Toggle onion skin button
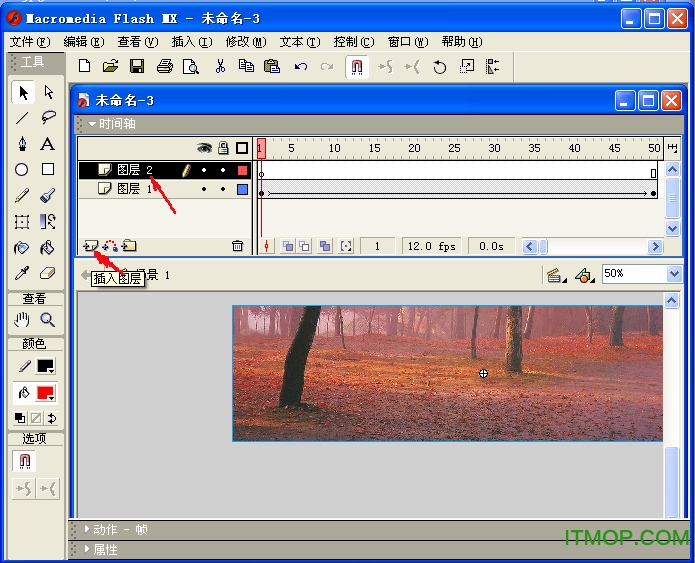Image resolution: width=695 pixels, height=563 pixels. pos(288,246)
